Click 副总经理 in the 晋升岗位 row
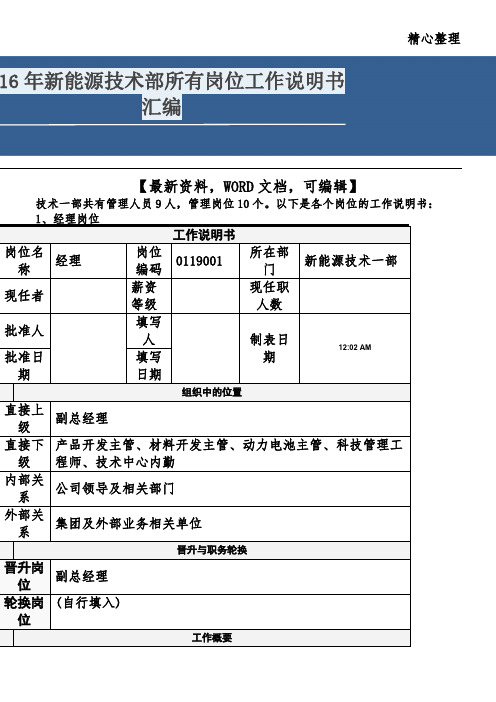This screenshot has width=496, height=702. [x=81, y=576]
